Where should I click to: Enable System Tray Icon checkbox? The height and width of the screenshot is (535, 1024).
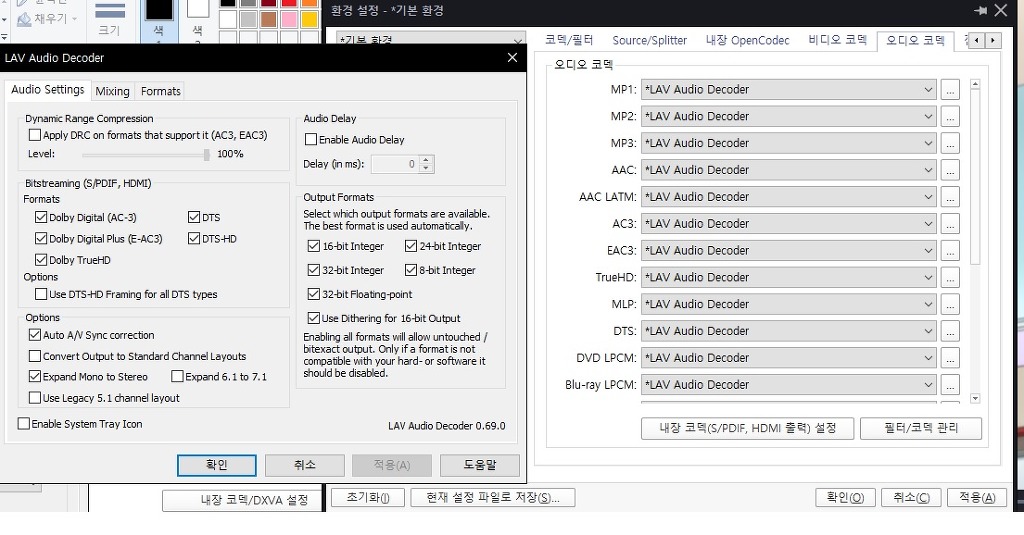click(24, 423)
